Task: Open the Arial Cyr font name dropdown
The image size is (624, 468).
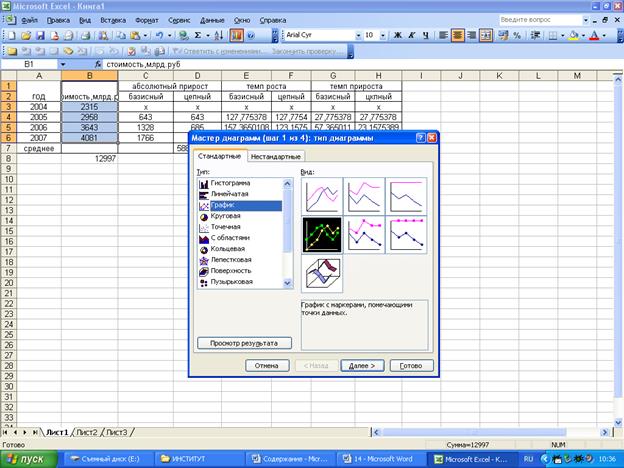Action: tap(353, 35)
